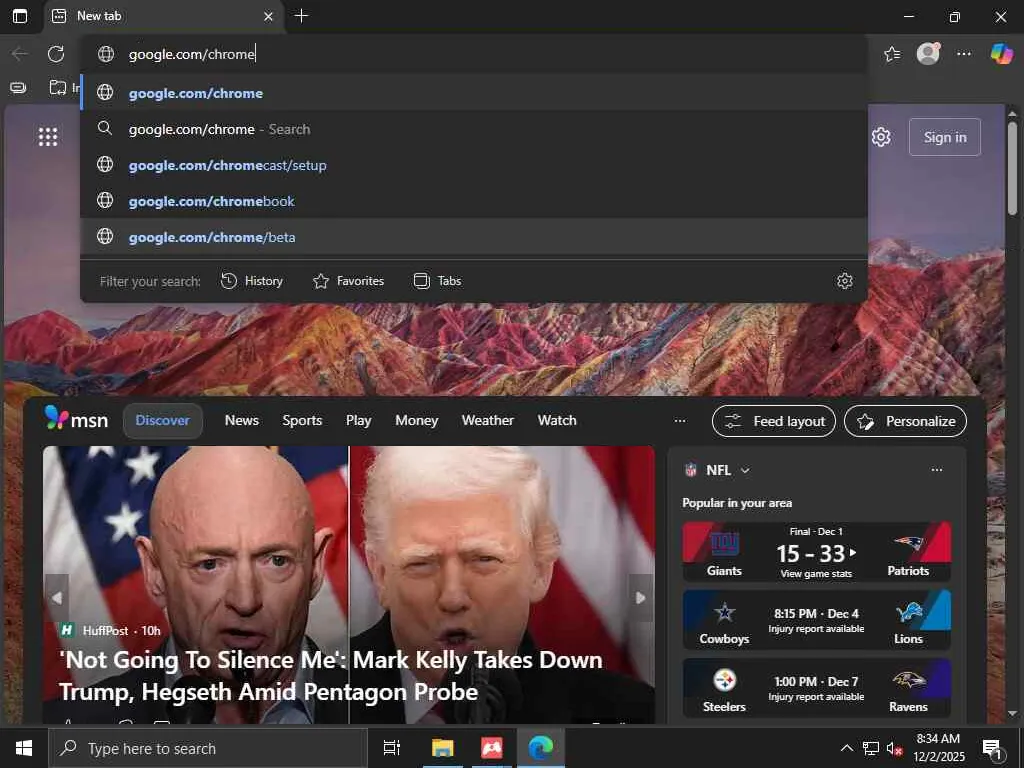This screenshot has height=768, width=1024.
Task: Open the Play tab
Action: (x=359, y=421)
